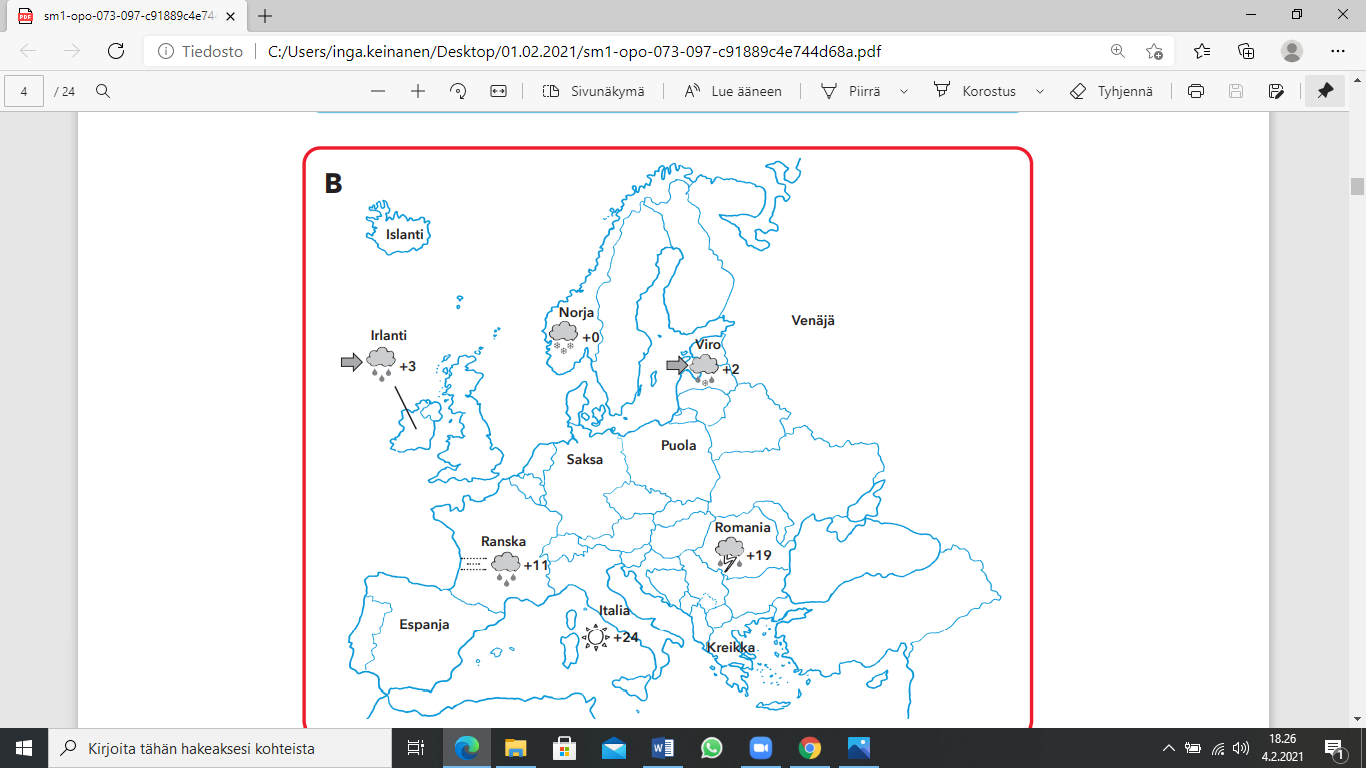Viewport: 1366px width, 768px height.
Task: Open volume control in tray
Action: (1241, 748)
